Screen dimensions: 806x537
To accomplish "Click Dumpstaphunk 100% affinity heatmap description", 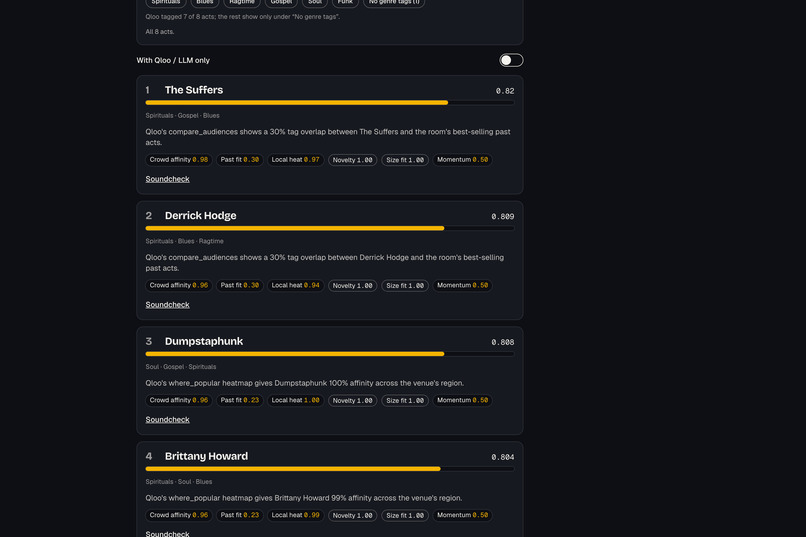I will coord(305,383).
